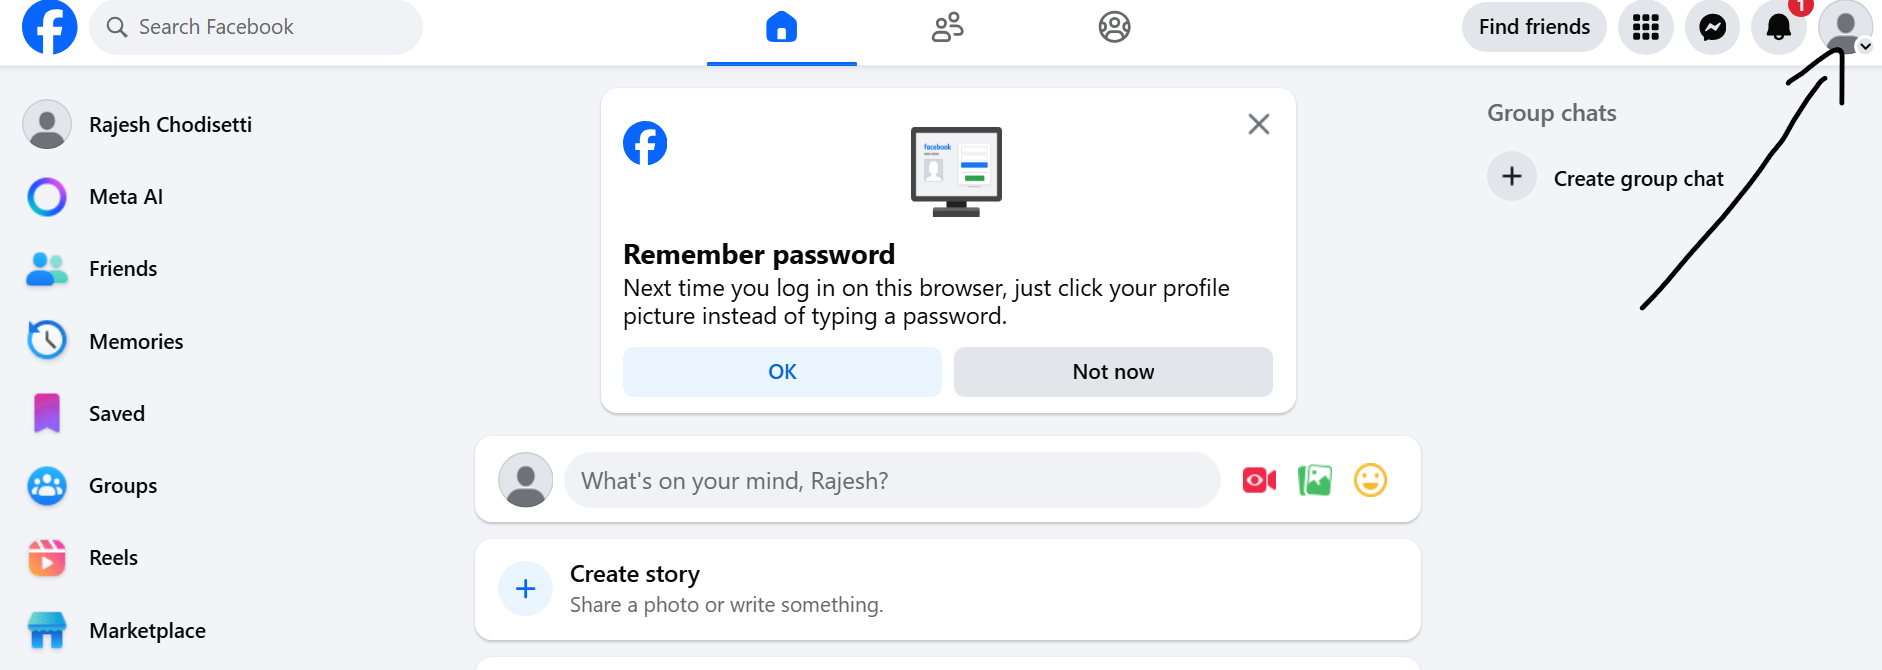The width and height of the screenshot is (1882, 670).
Task: Switch to the Friends tab
Action: [x=947, y=27]
